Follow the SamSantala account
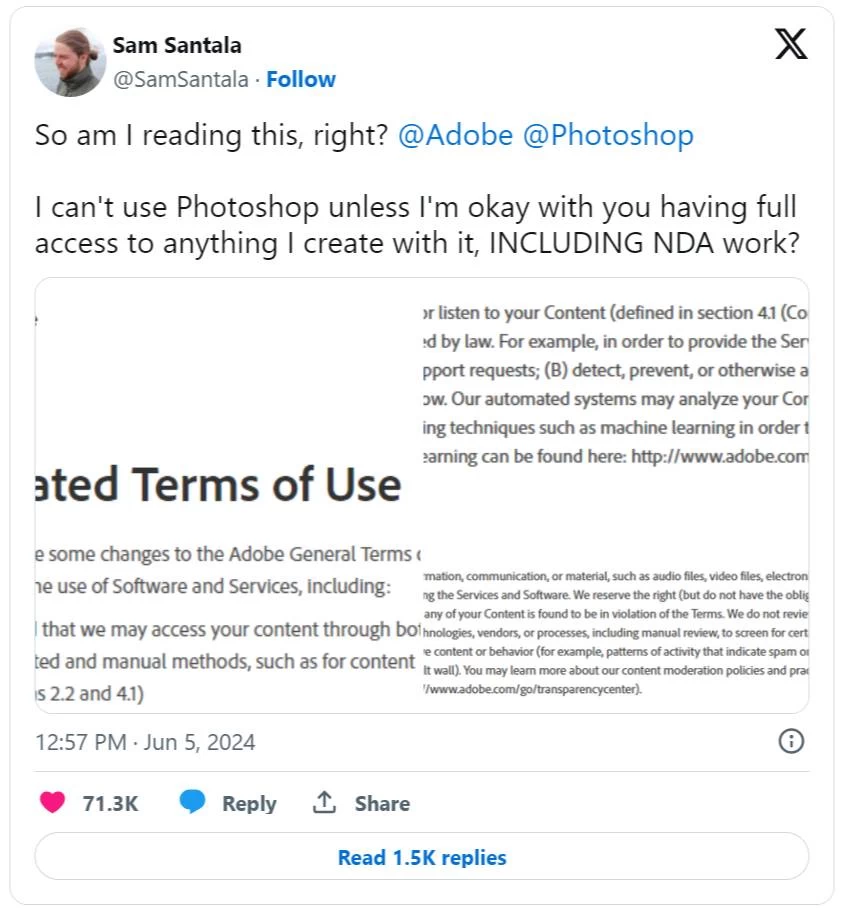Viewport: 843px width, 908px height. pos(300,79)
